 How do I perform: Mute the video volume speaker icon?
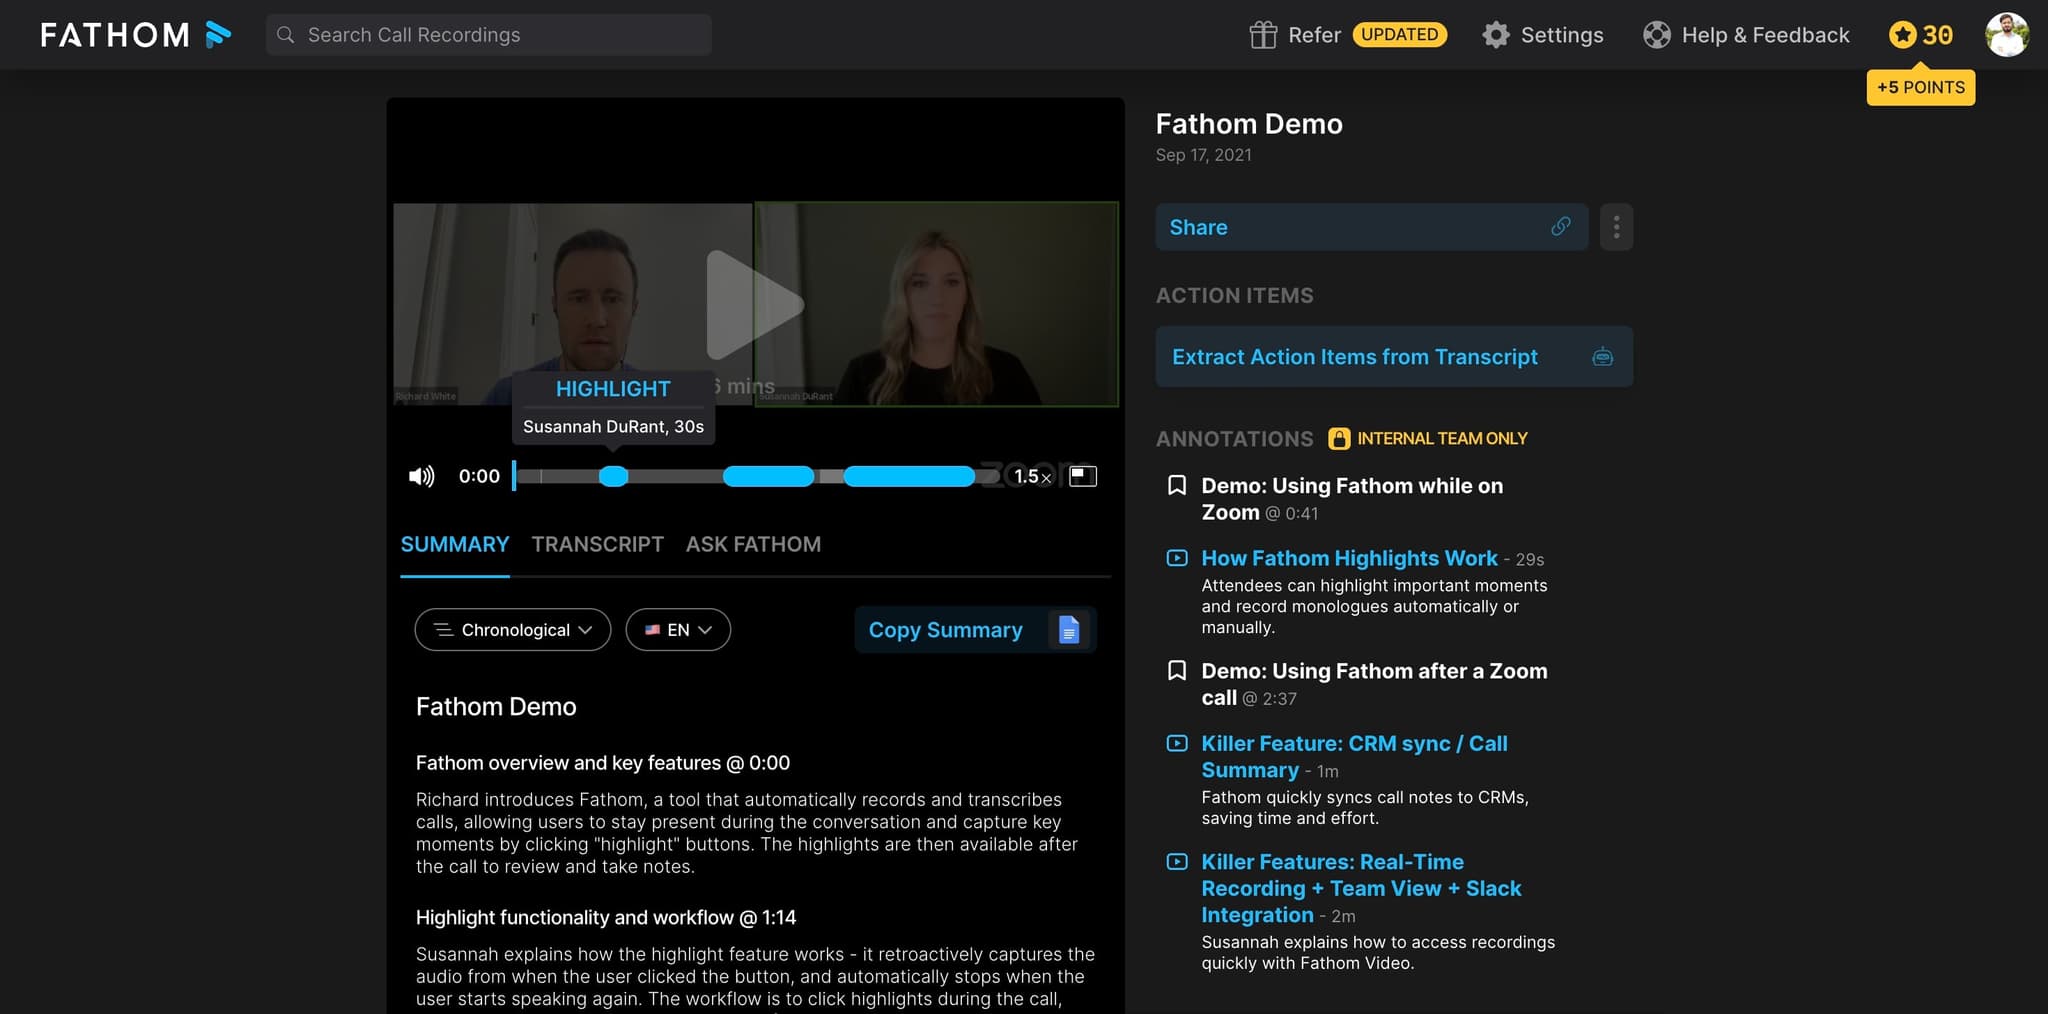tap(421, 476)
